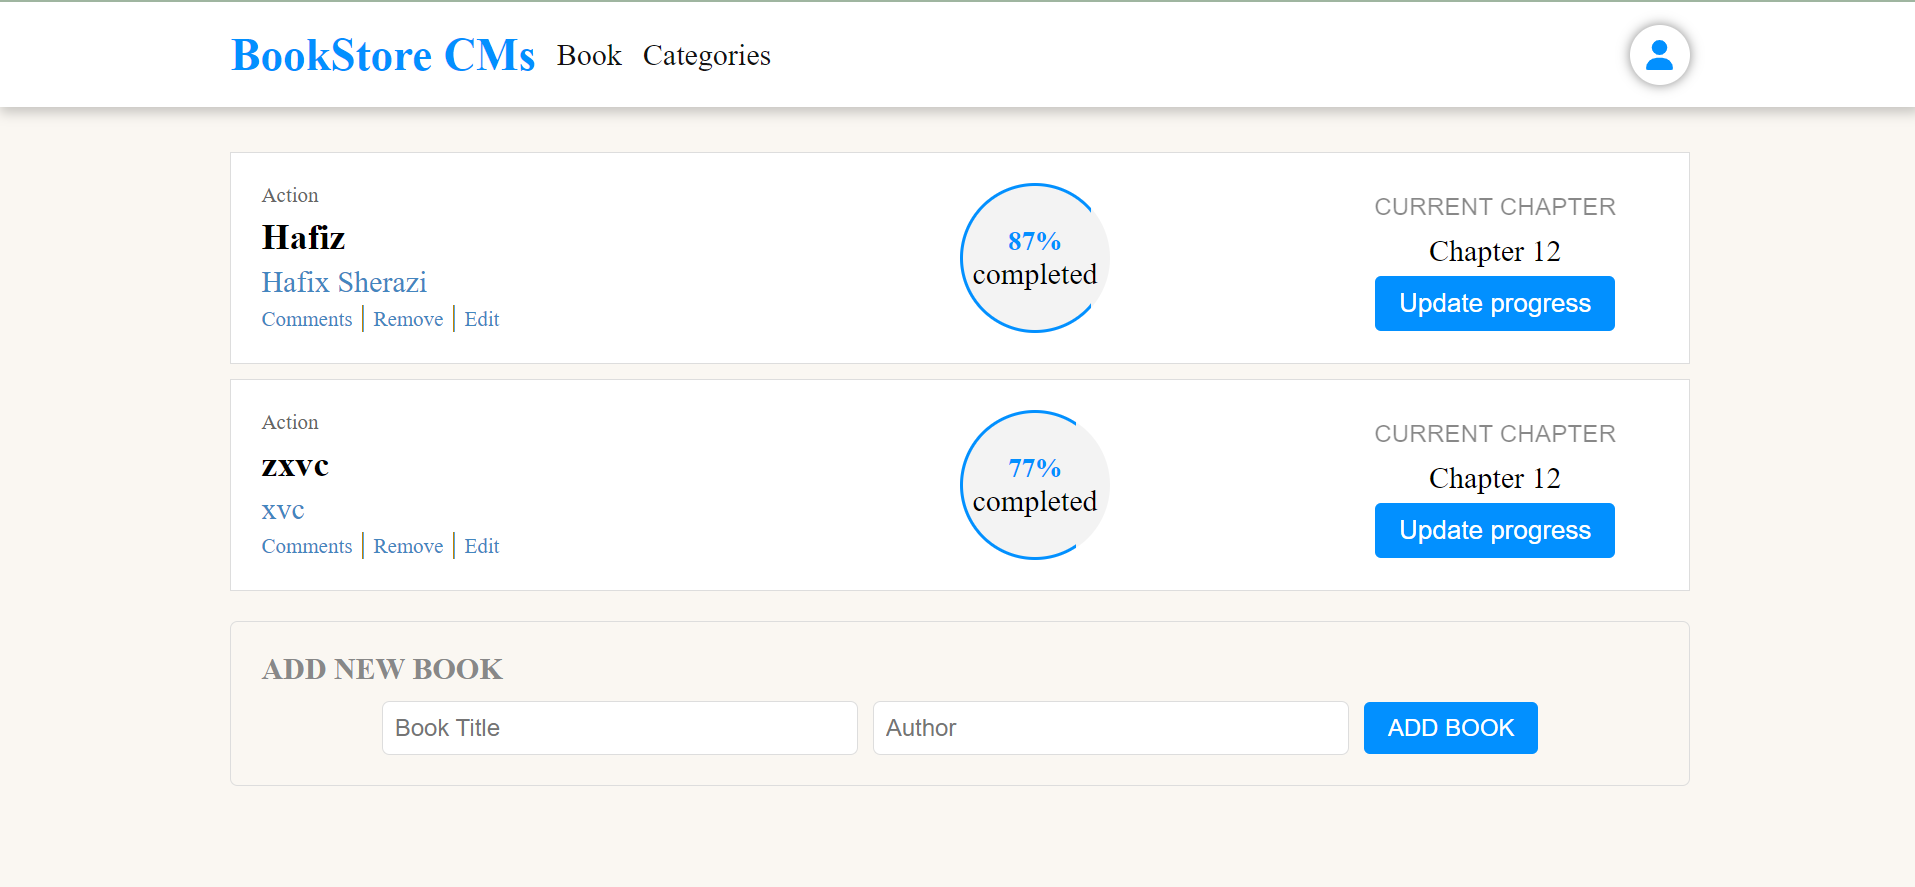The image size is (1915, 887).
Task: Click the 77% completed progress circle for zxvc
Action: (x=1033, y=484)
